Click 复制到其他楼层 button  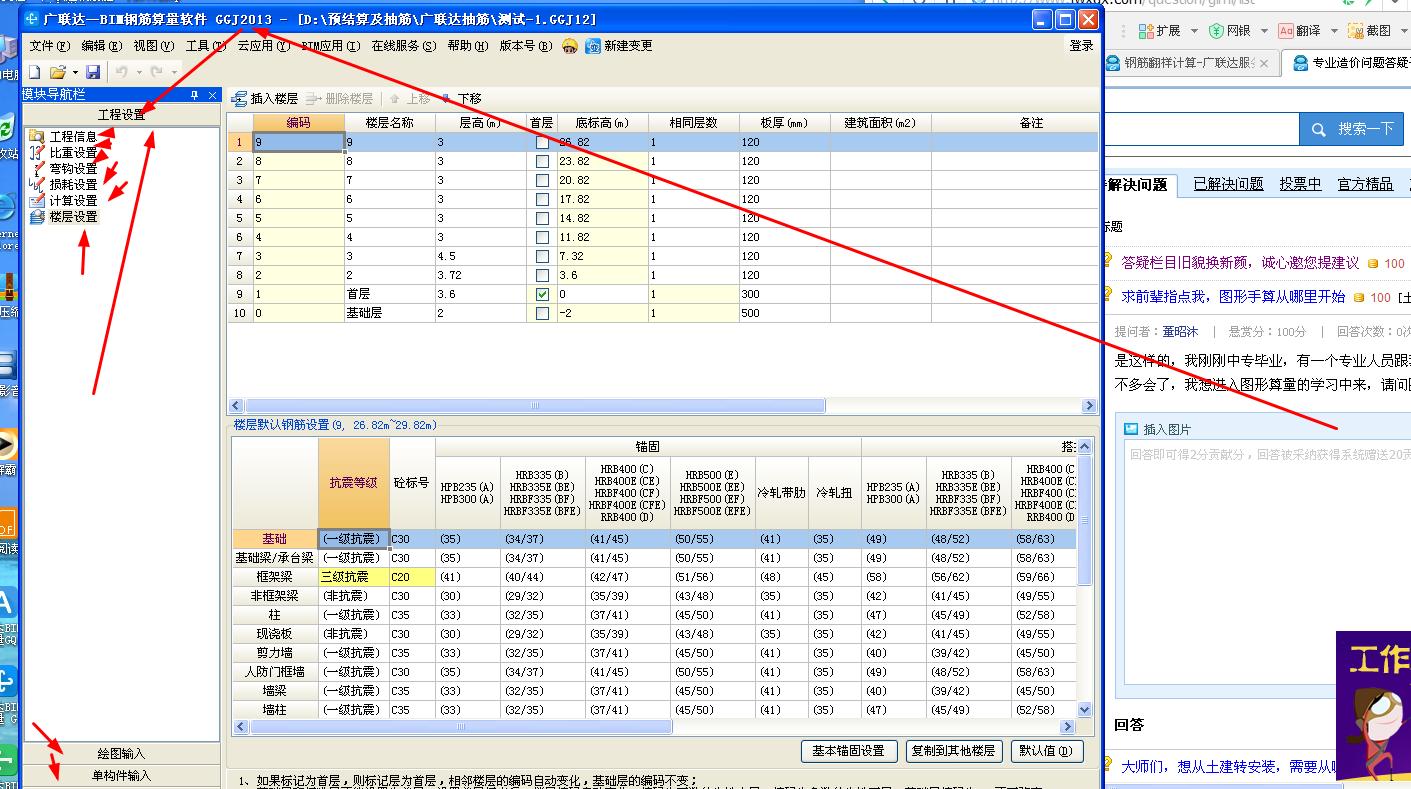tap(953, 751)
